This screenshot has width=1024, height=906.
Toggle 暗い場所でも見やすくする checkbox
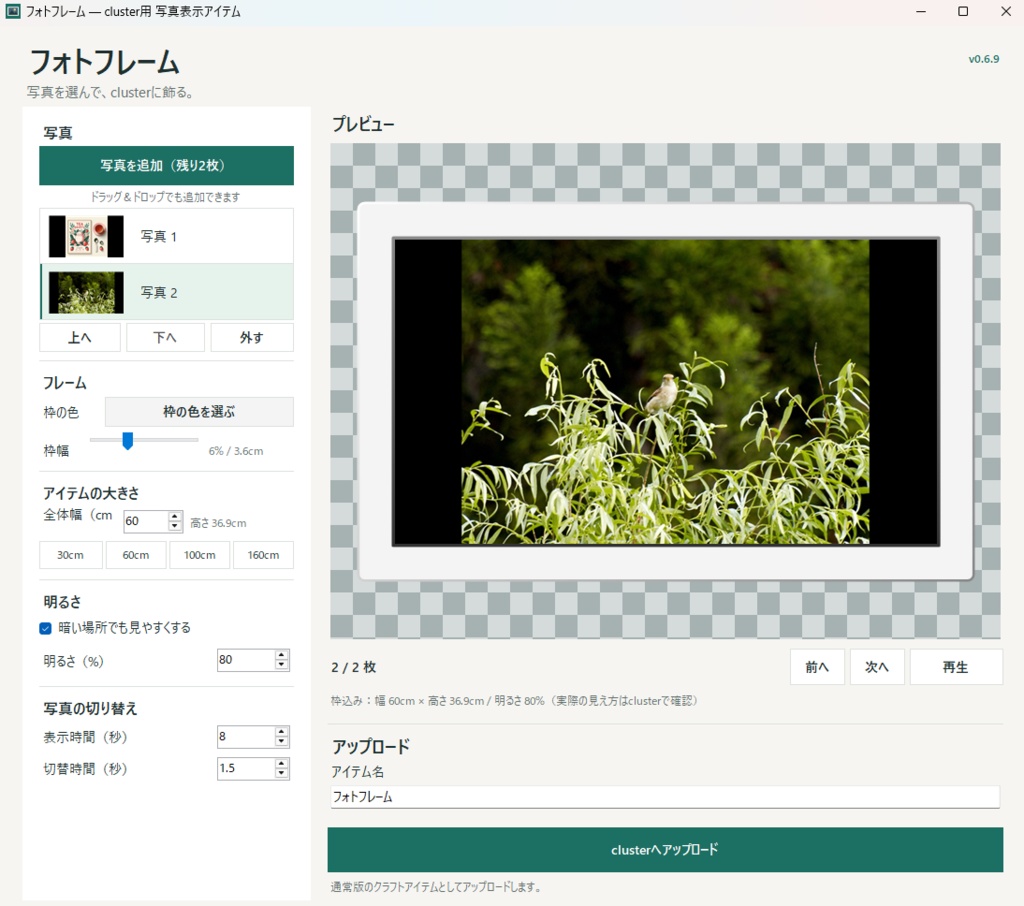click(46, 628)
